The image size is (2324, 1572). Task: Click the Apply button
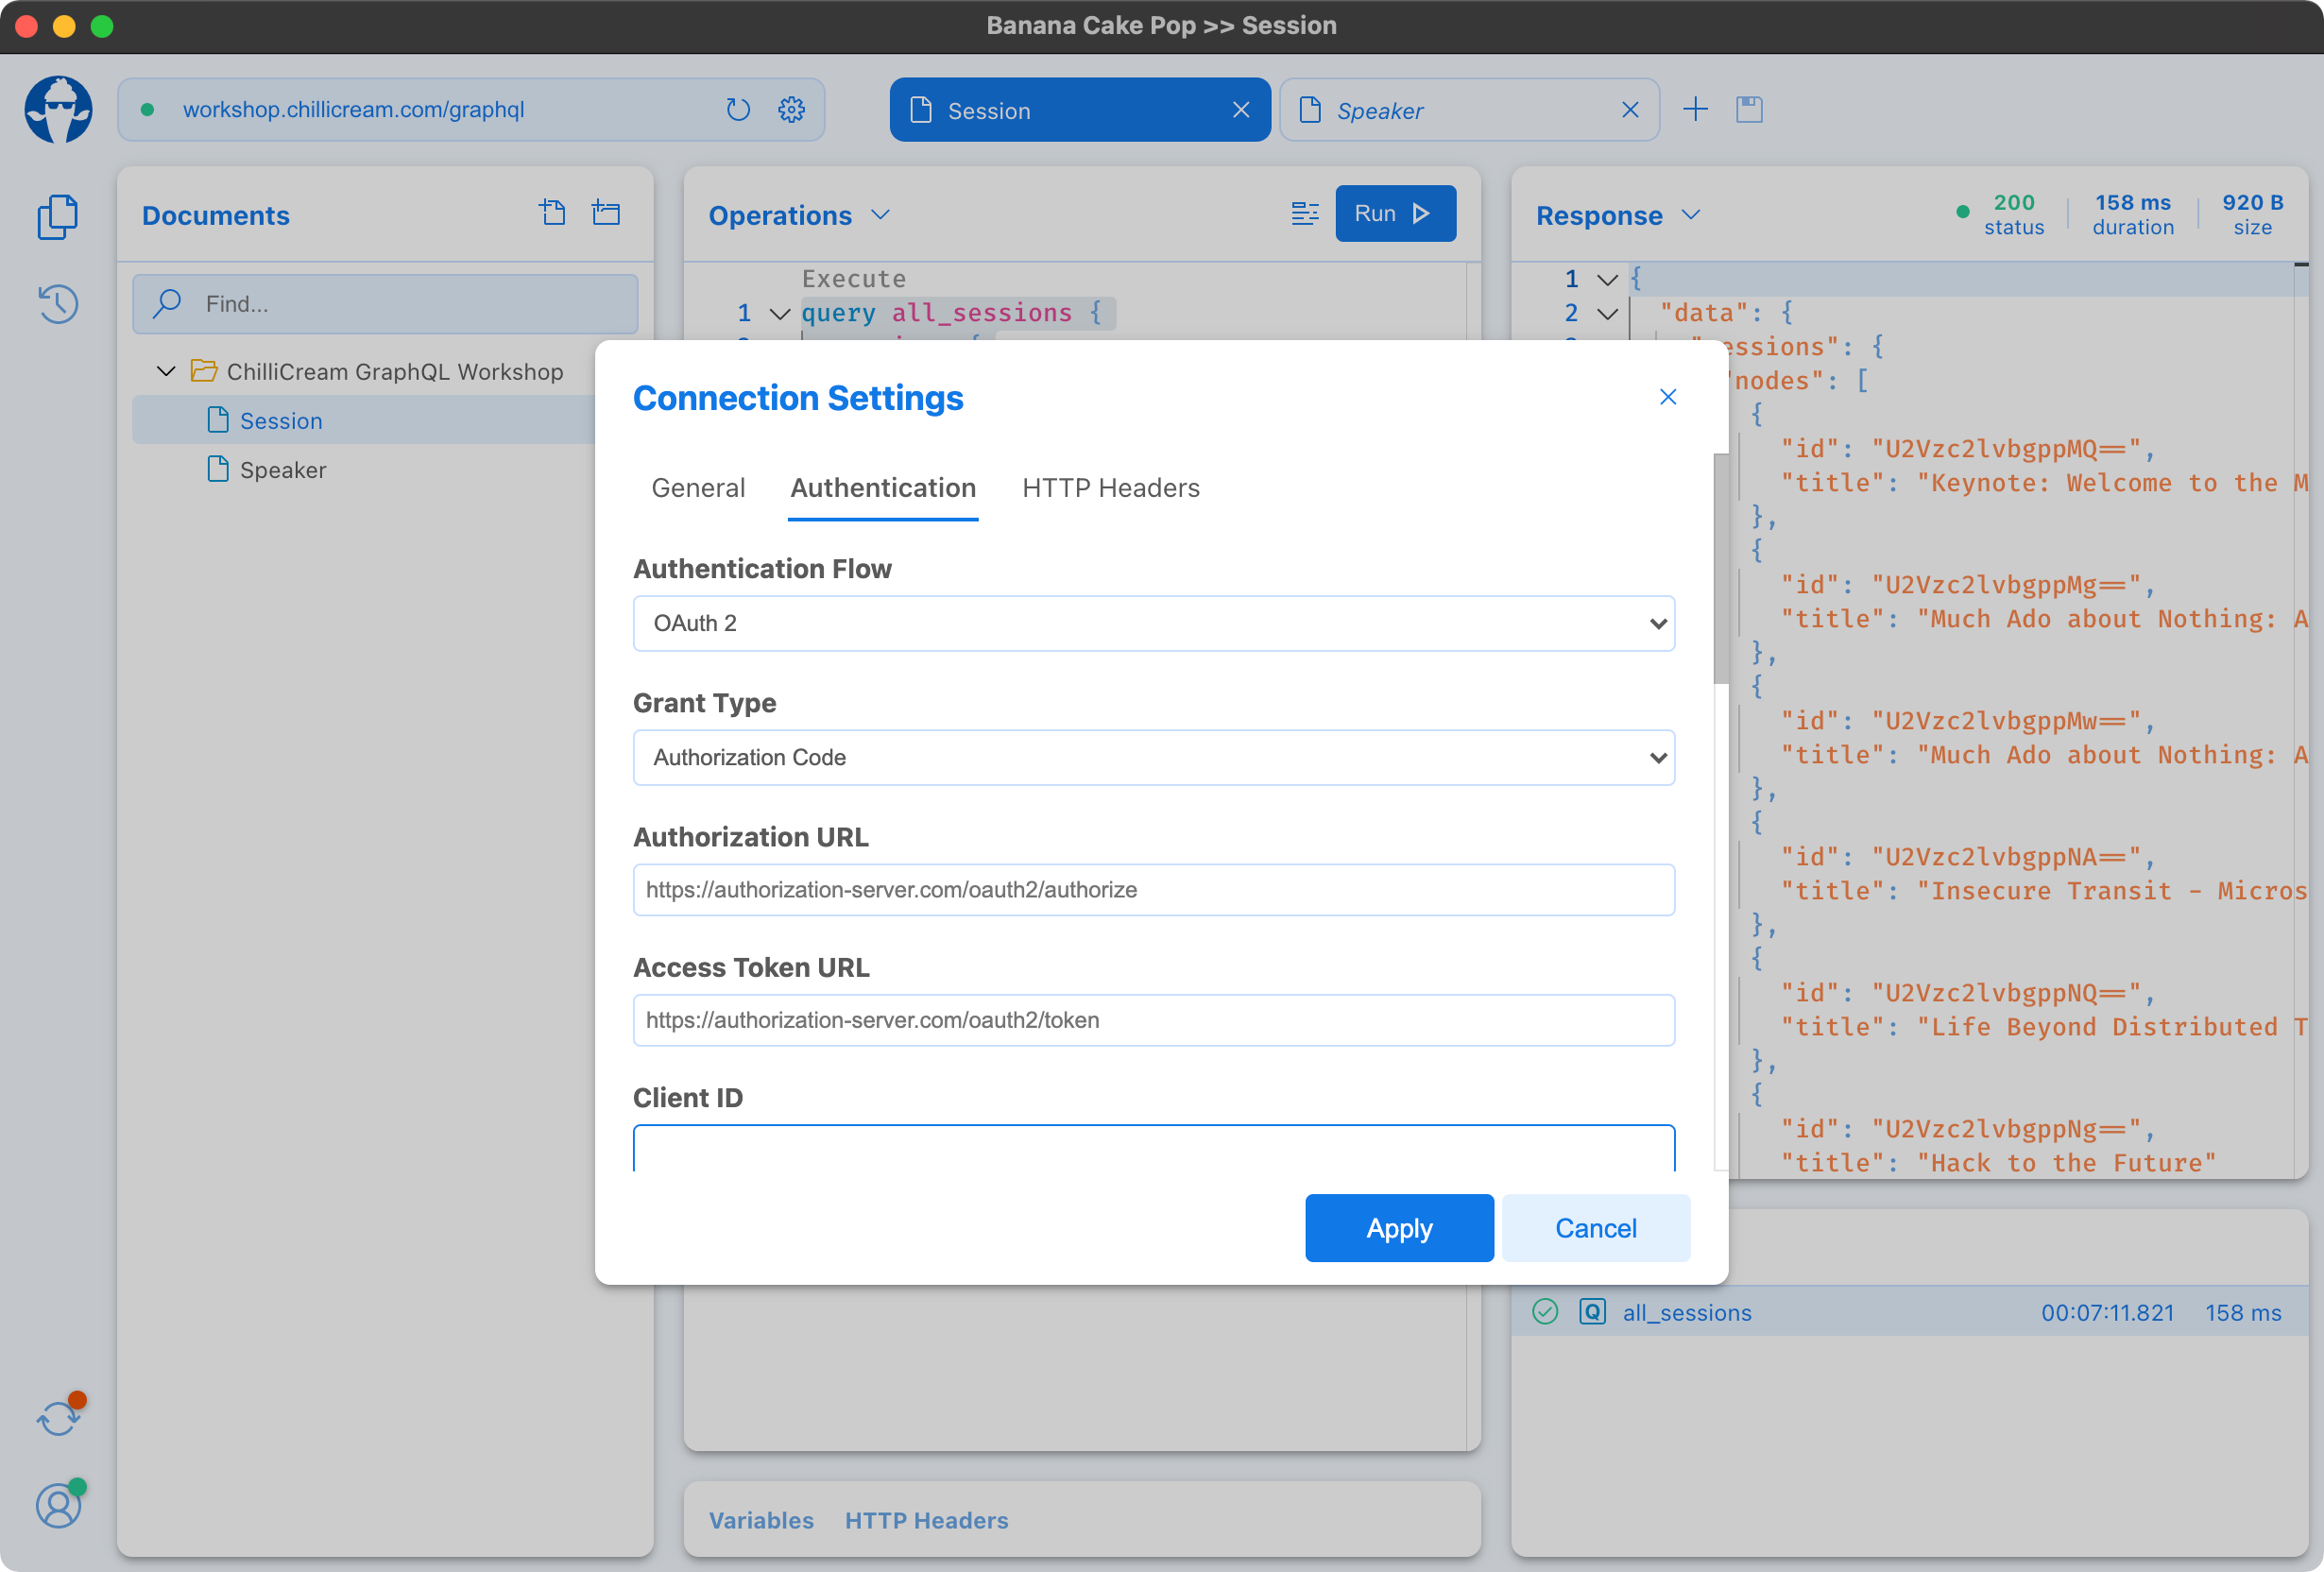point(1398,1228)
